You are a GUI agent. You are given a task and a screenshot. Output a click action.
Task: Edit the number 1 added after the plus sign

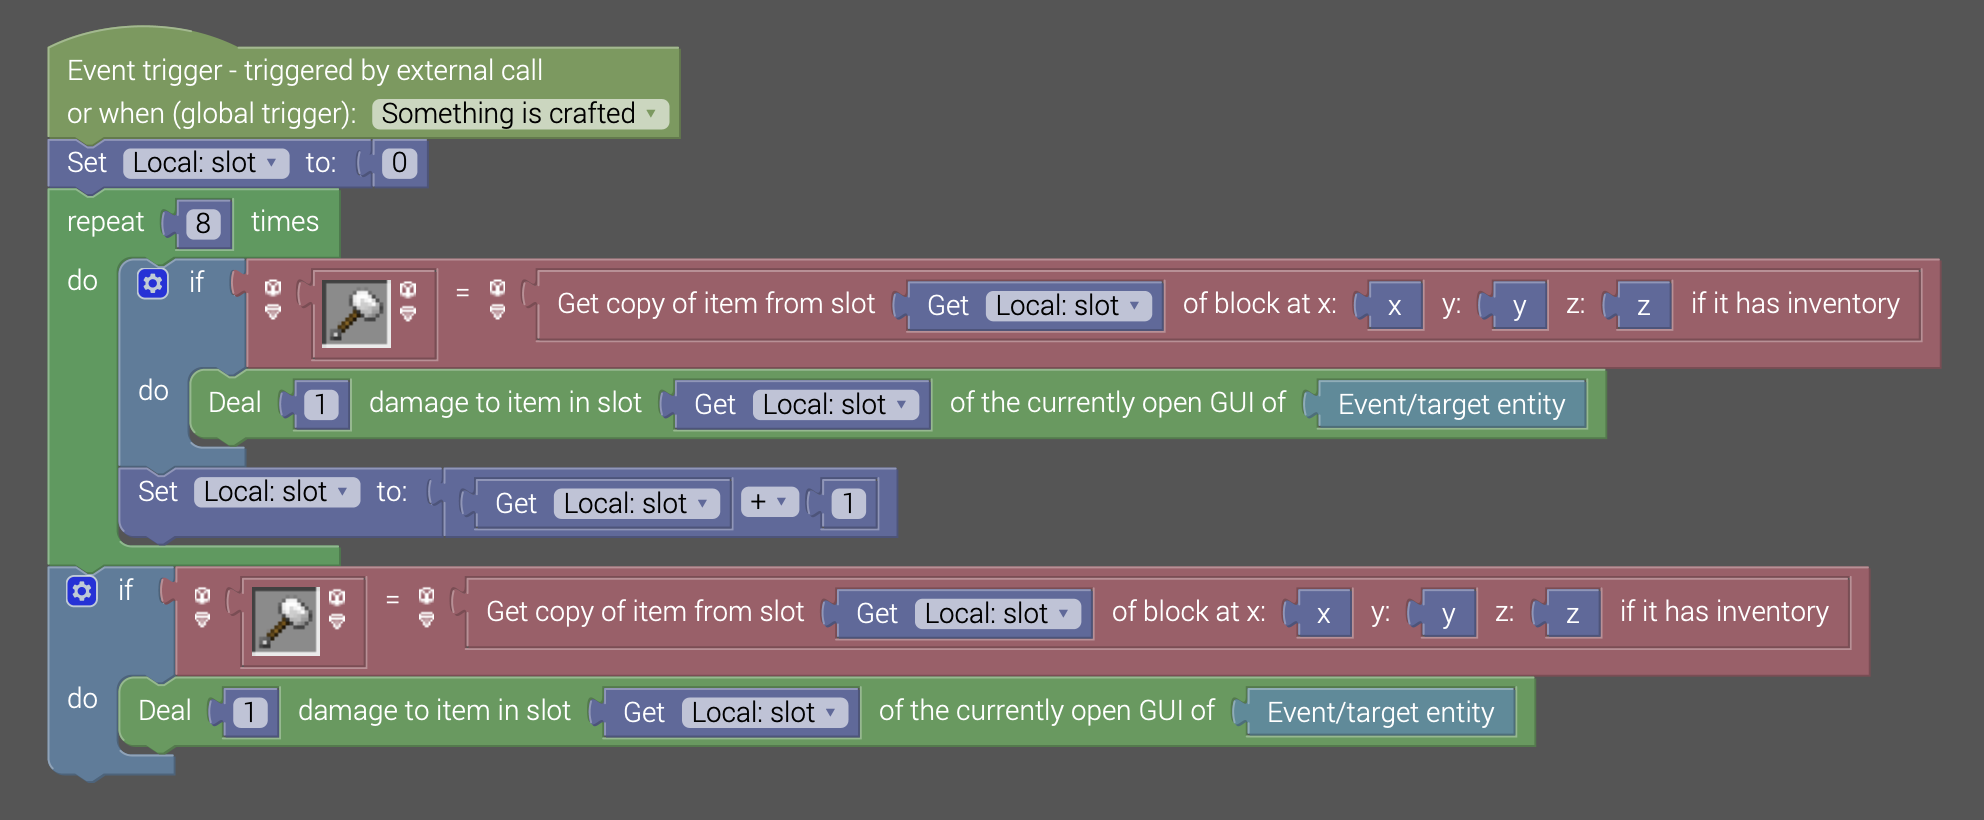[x=849, y=503]
